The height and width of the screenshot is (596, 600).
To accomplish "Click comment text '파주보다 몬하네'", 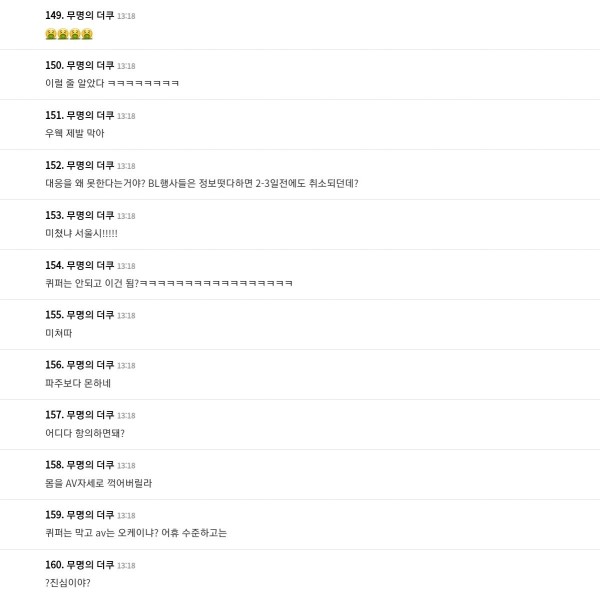I will (x=78, y=383).
